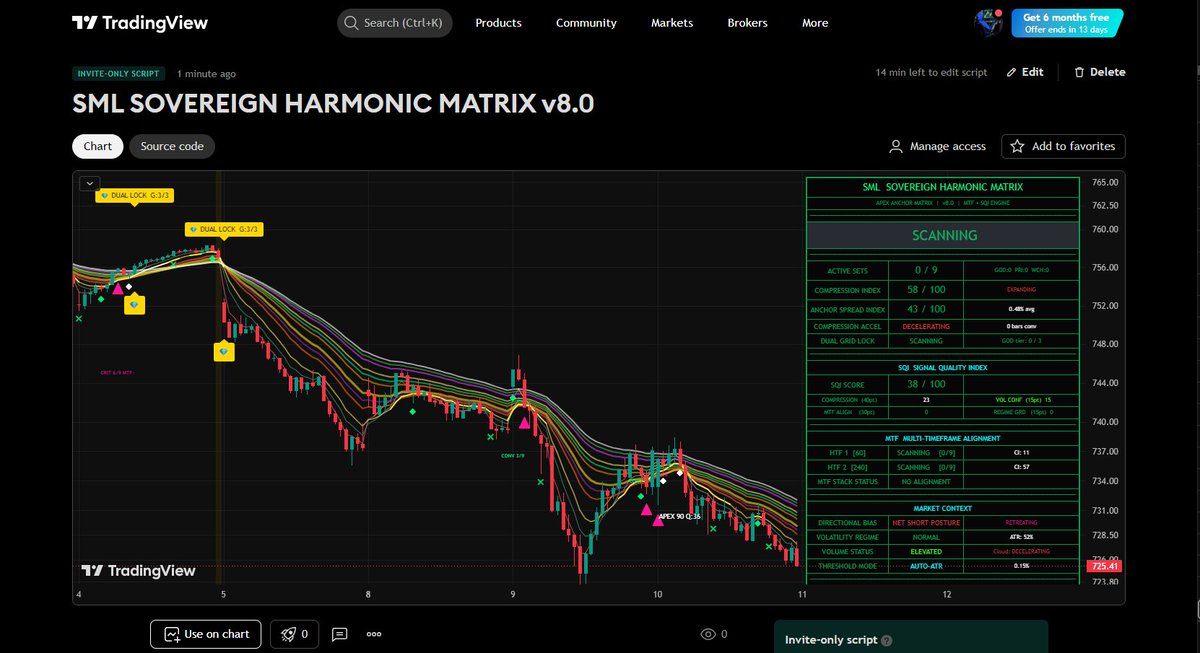The width and height of the screenshot is (1200, 653).
Task: Click the script title SML SOVEREIGN HARMONIC MATRIX v8.0
Action: [x=333, y=104]
